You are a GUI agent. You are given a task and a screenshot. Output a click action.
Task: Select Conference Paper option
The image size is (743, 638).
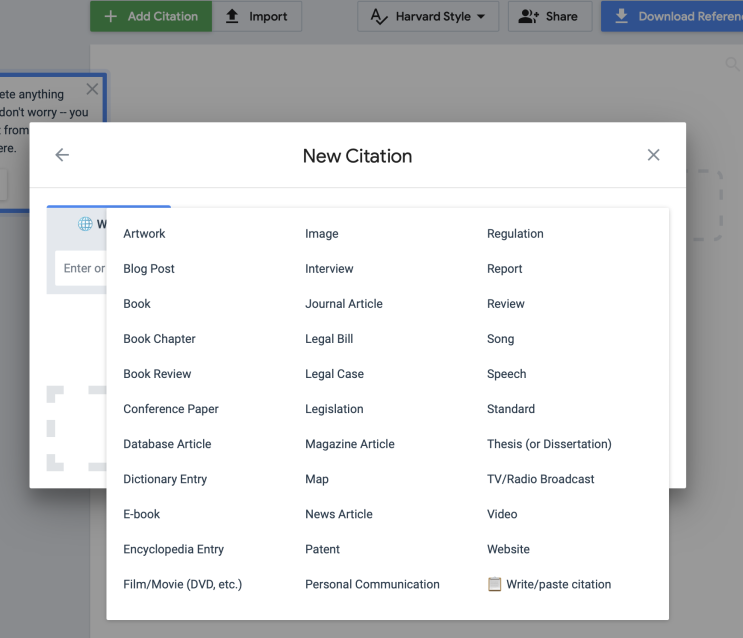pos(171,409)
